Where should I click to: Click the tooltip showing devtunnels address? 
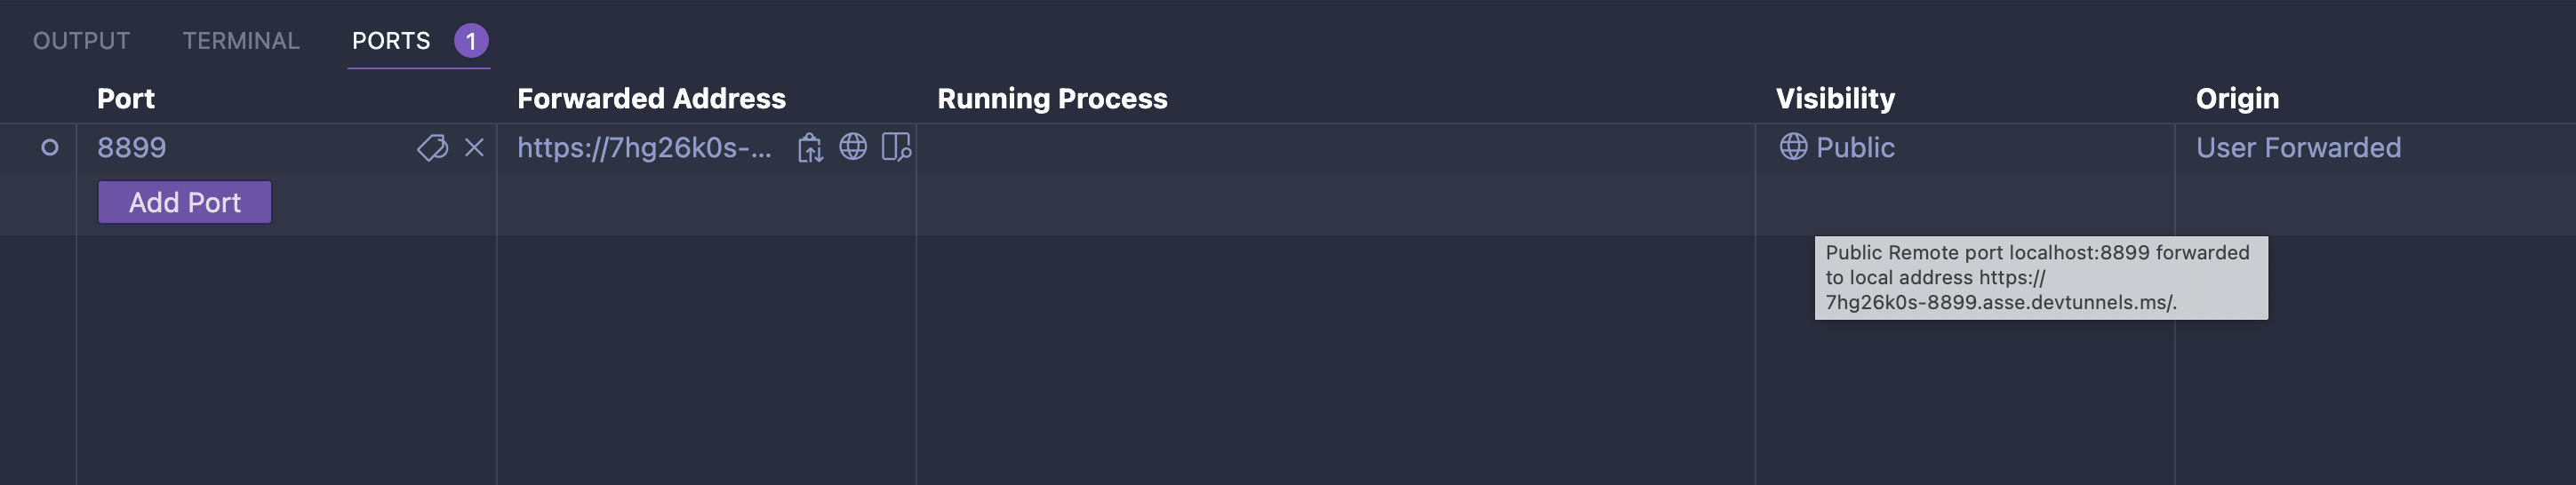[x=2040, y=278]
